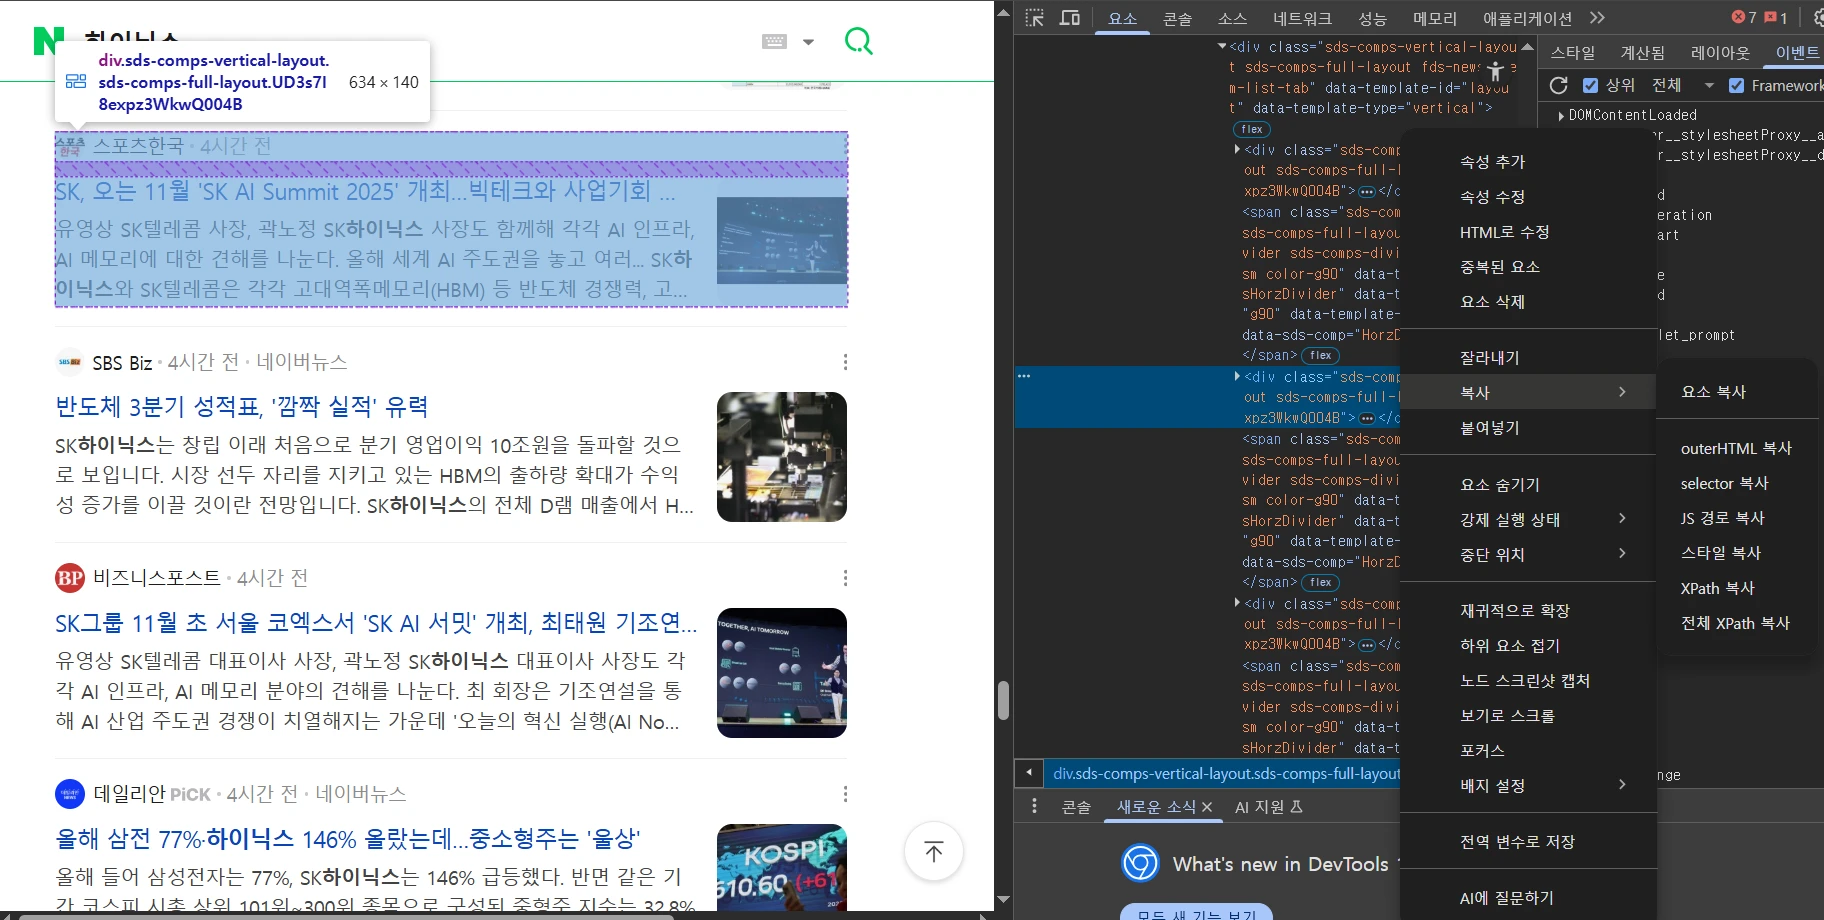
Task: Refresh event listeners with the reload icon
Action: click(1558, 86)
